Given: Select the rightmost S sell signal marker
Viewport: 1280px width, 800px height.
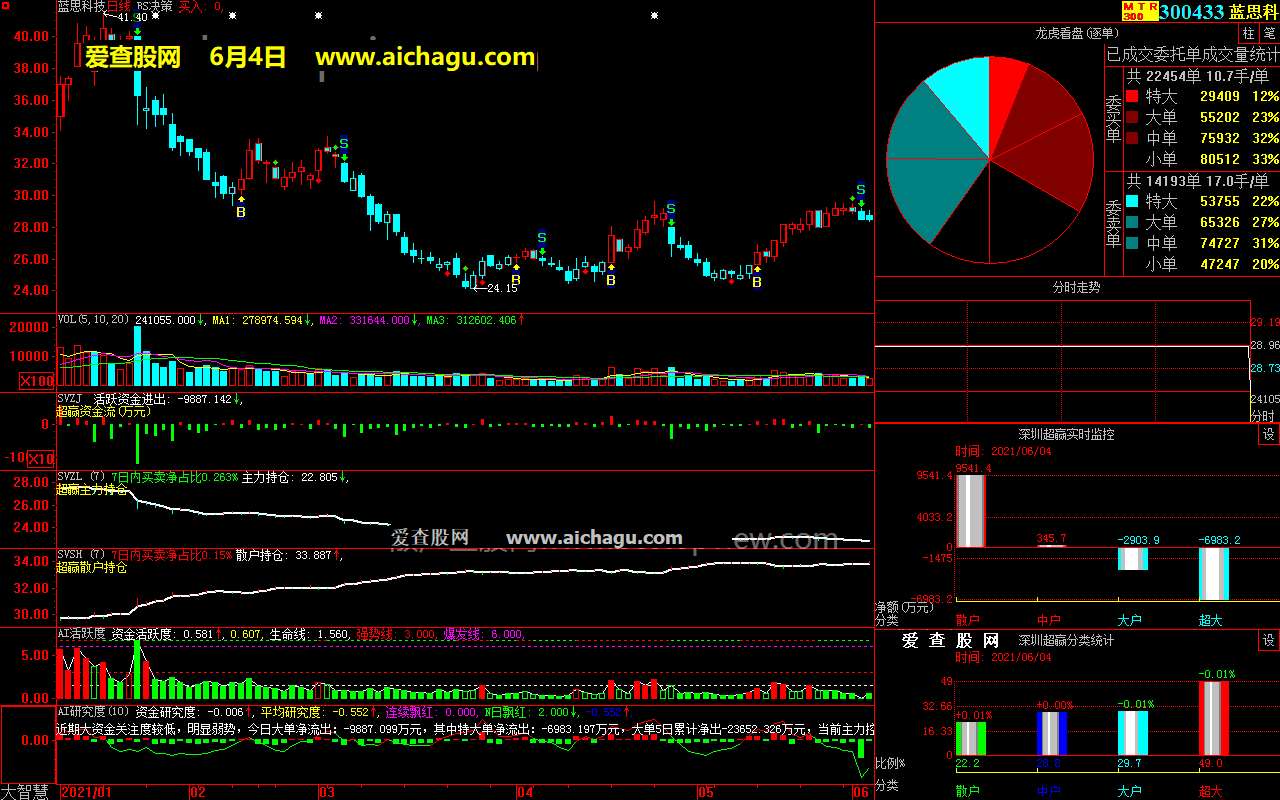Looking at the screenshot, I should [860, 190].
